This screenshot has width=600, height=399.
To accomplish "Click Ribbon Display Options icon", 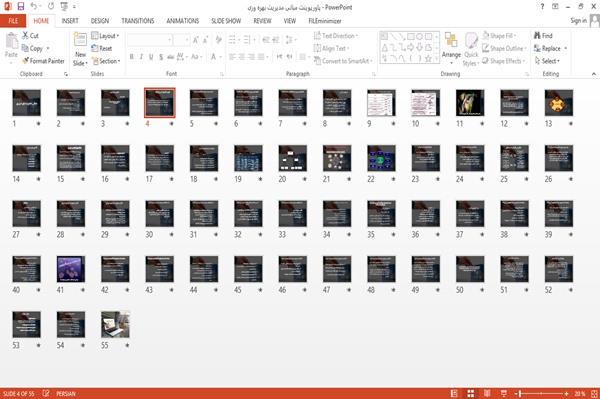I will coord(555,7).
